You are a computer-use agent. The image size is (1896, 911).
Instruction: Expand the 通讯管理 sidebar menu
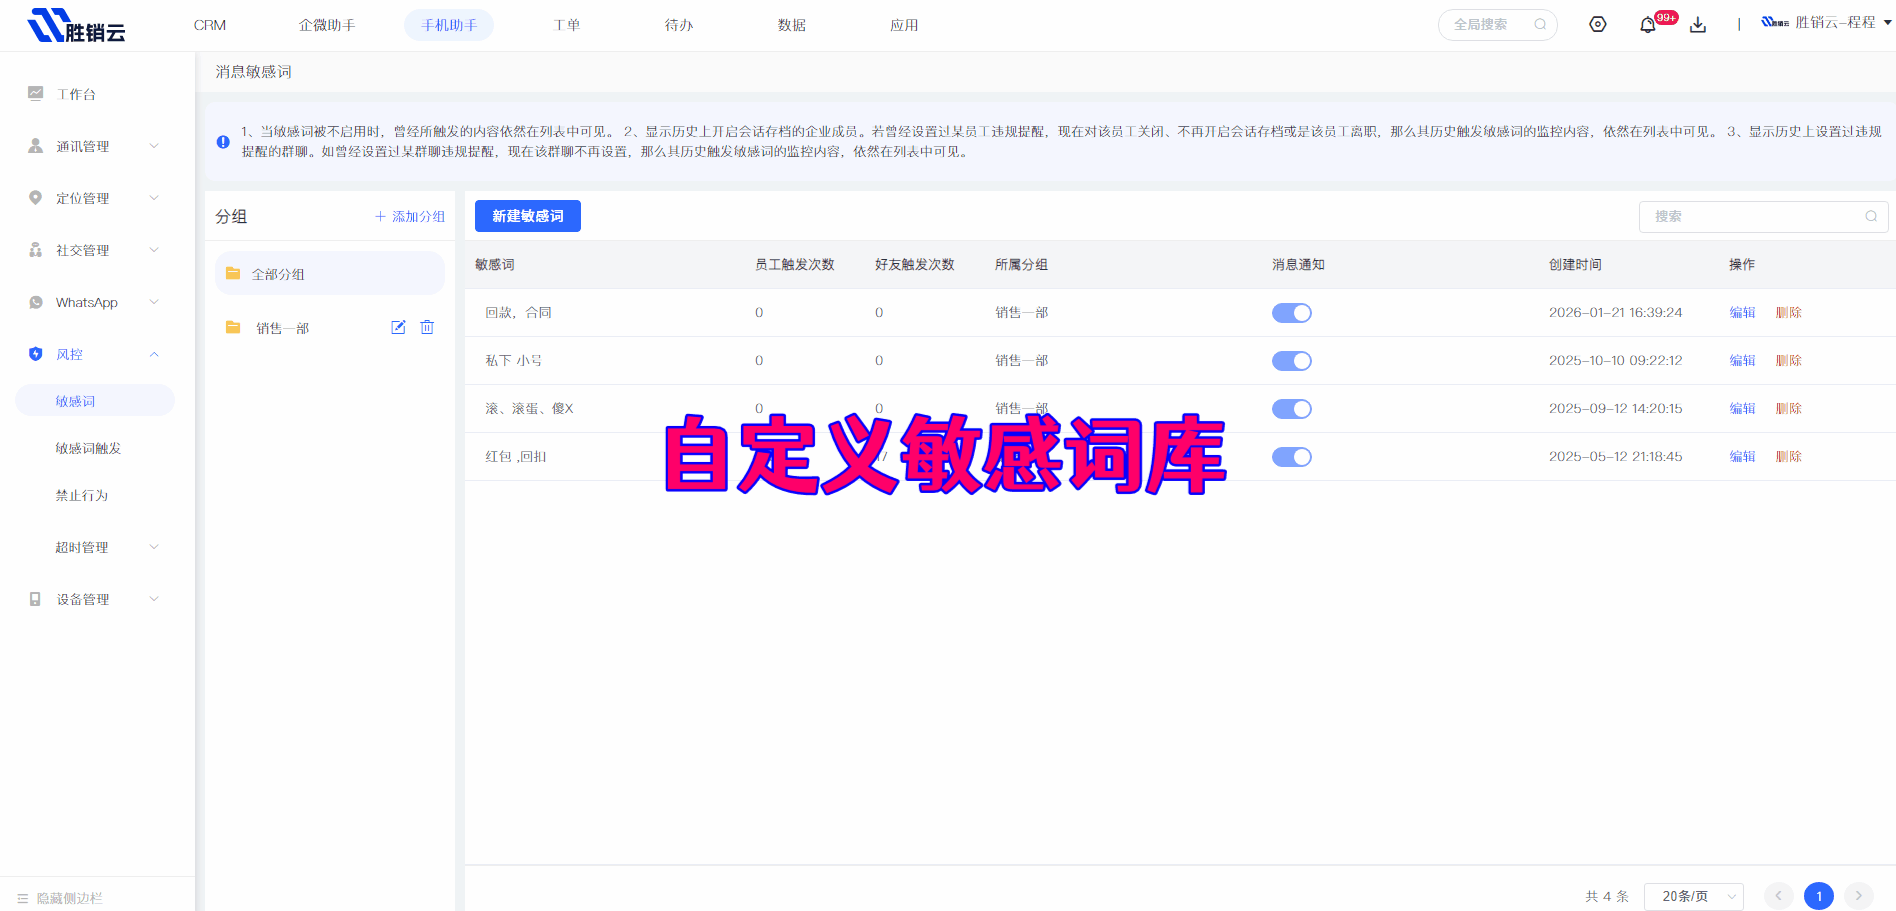click(x=94, y=146)
